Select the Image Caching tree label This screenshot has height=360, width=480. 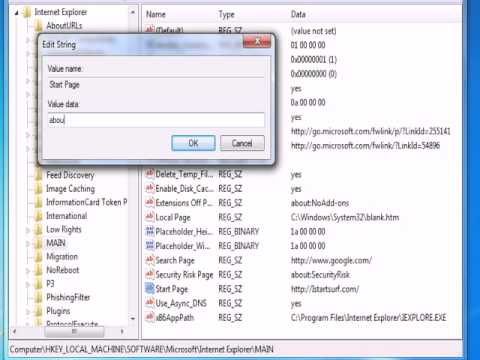point(70,189)
